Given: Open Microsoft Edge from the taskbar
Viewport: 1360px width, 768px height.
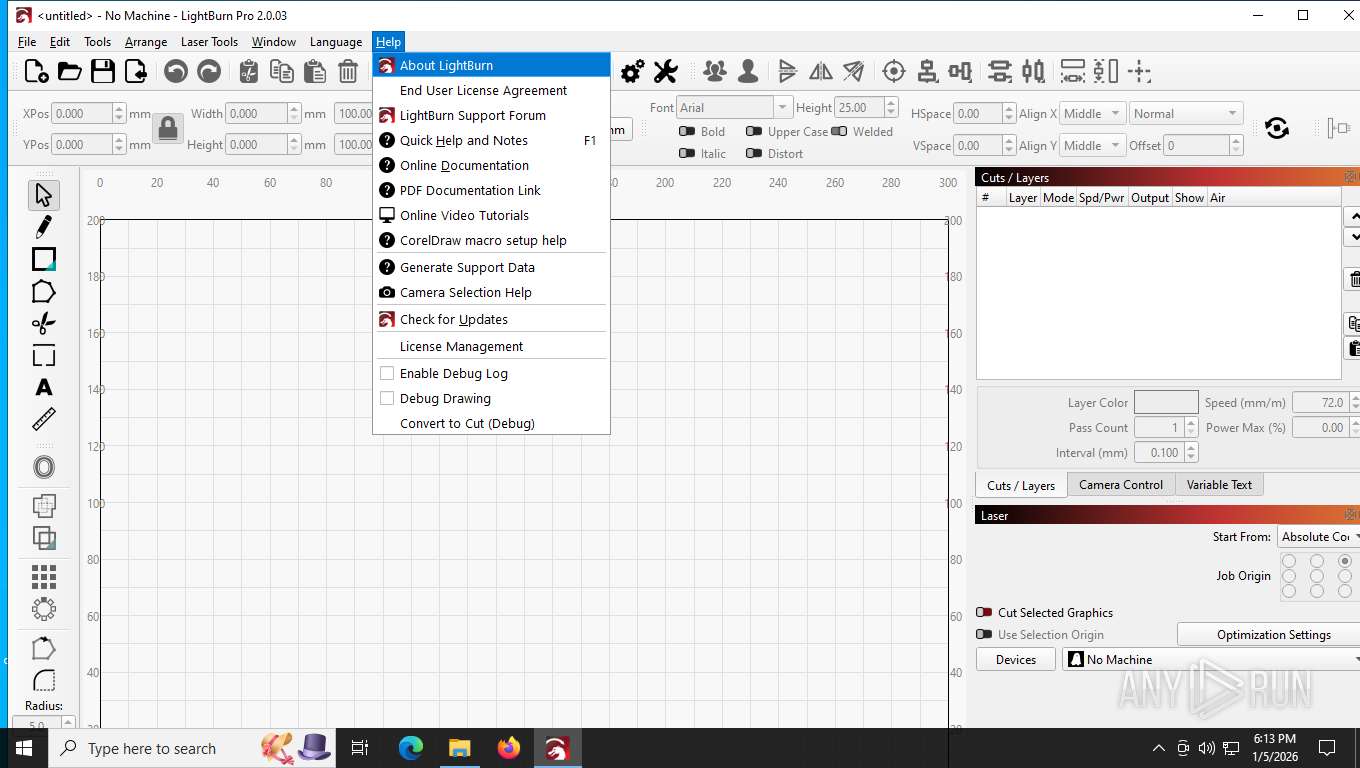Looking at the screenshot, I should 411,748.
